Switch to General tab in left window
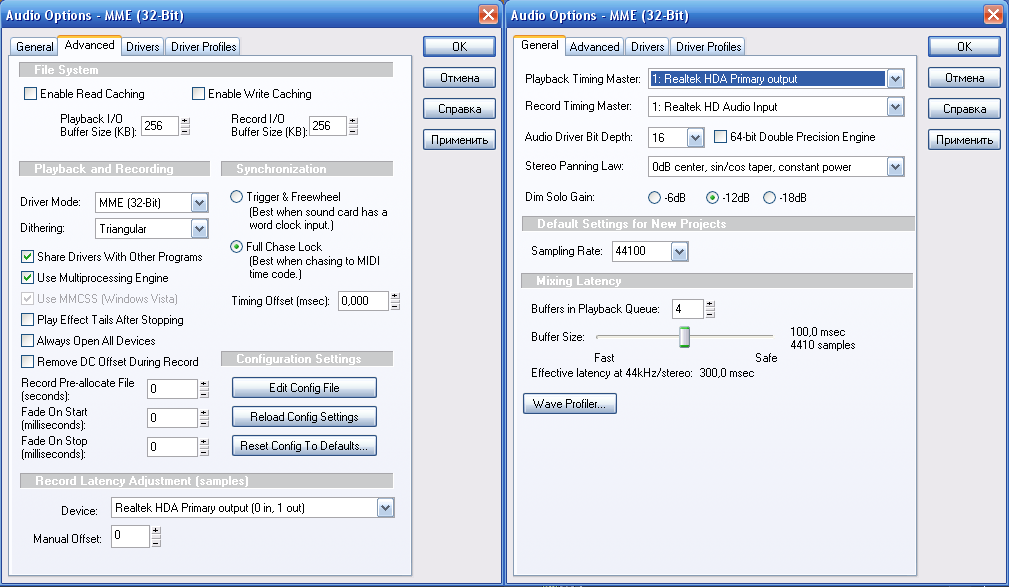The height and width of the screenshot is (587, 1009). 35,47
